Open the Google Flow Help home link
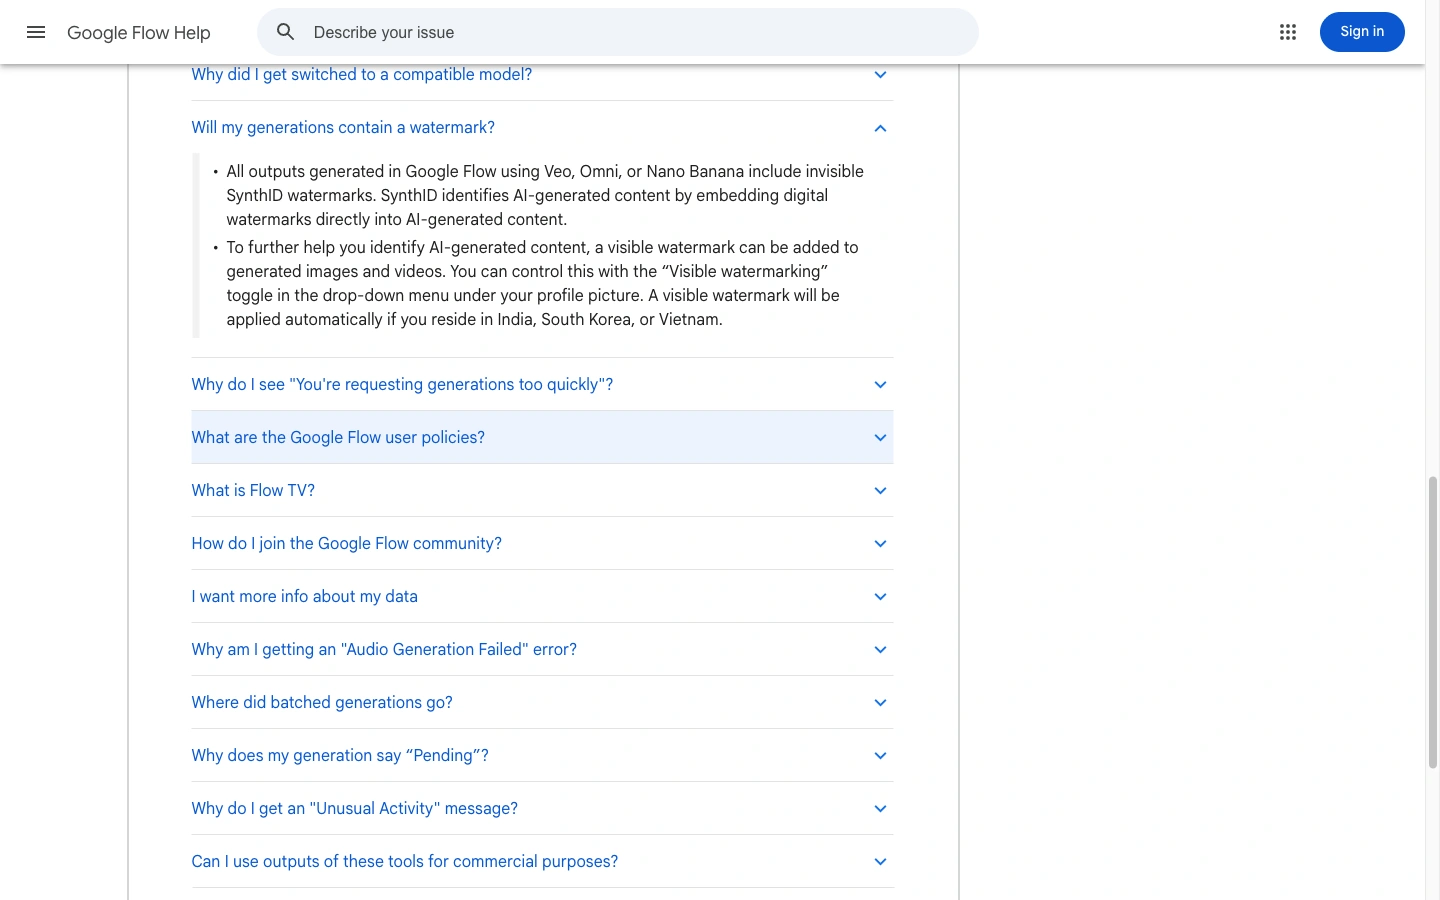1440x900 pixels. 139,33
